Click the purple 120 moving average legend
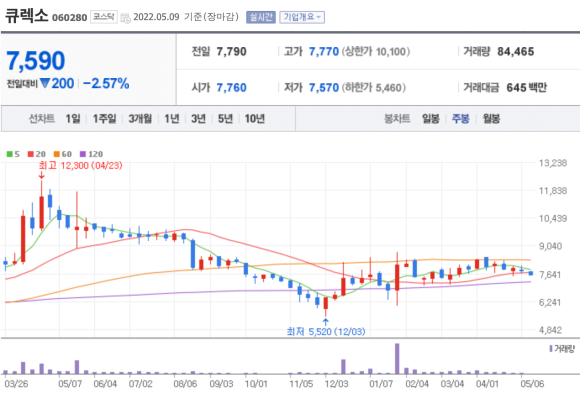 [x=91, y=154]
